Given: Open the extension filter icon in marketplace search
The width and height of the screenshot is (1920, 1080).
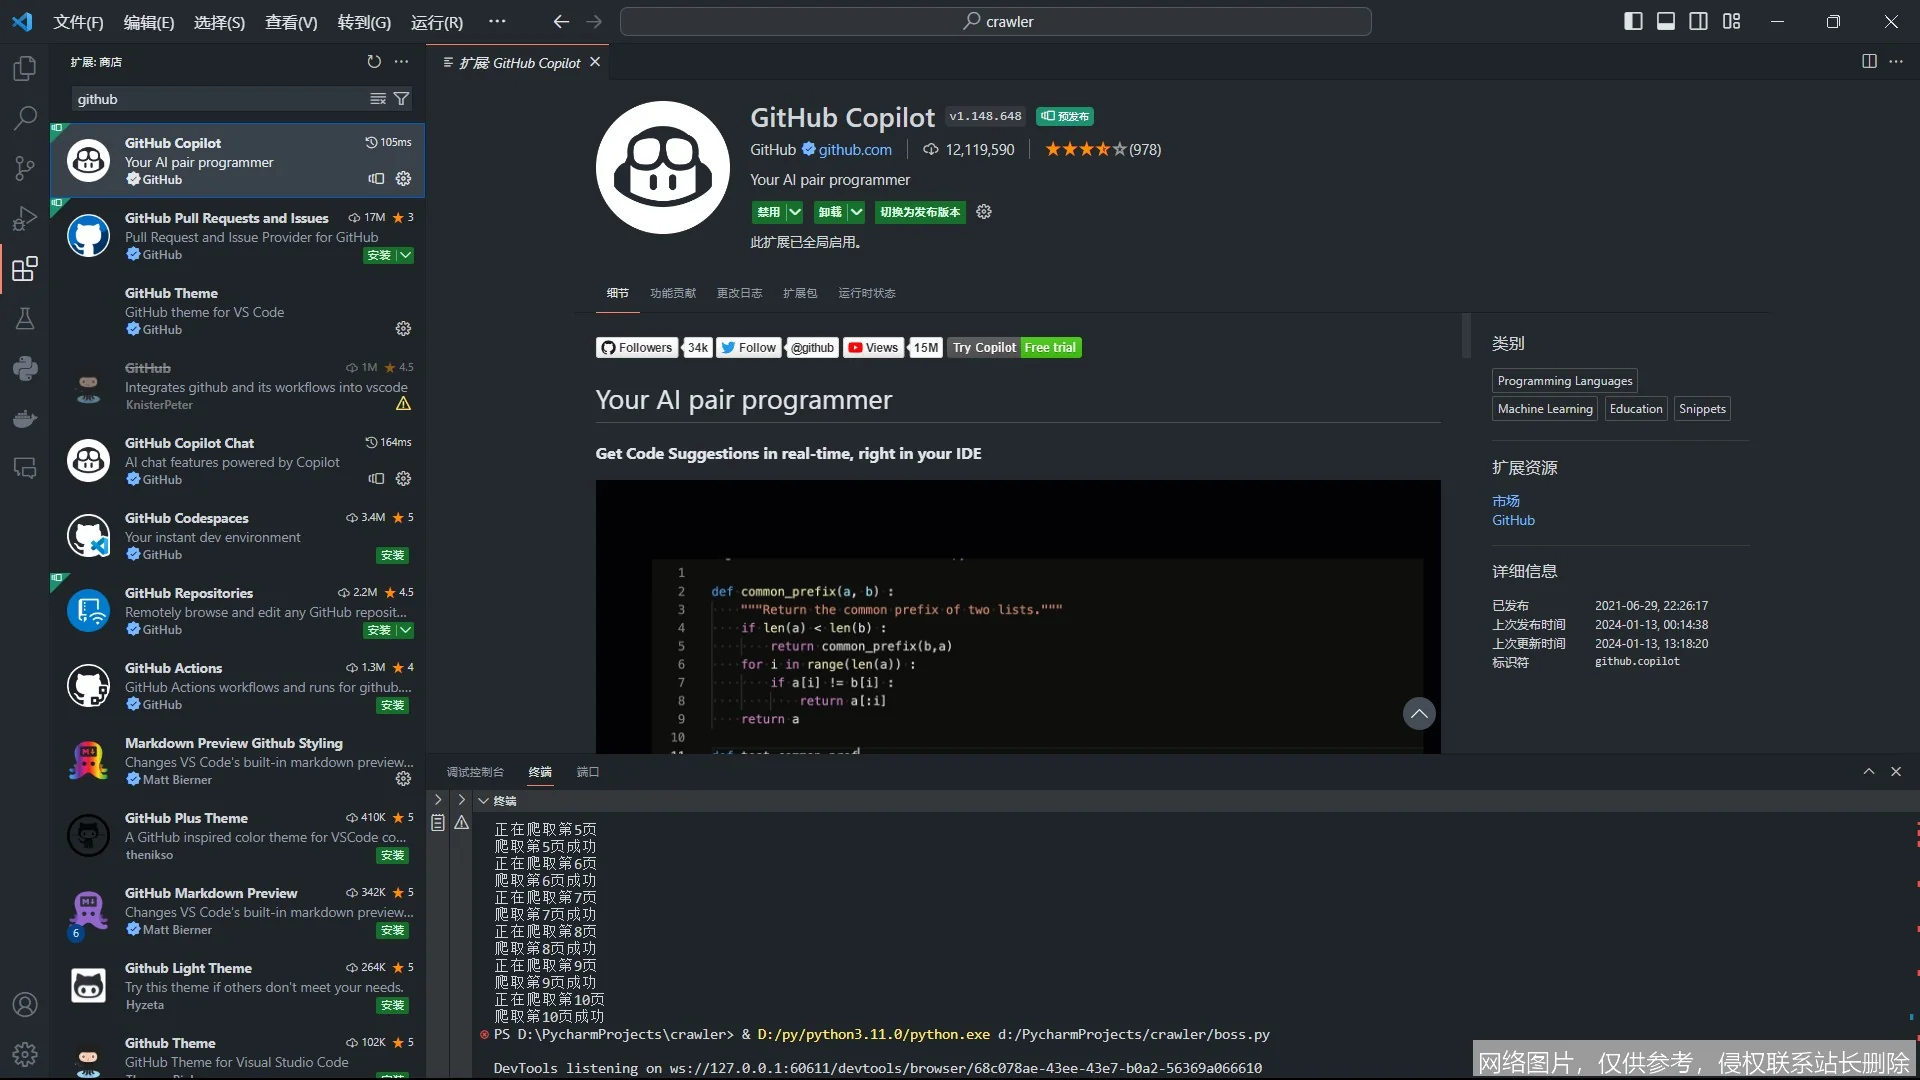Looking at the screenshot, I should coord(401,98).
